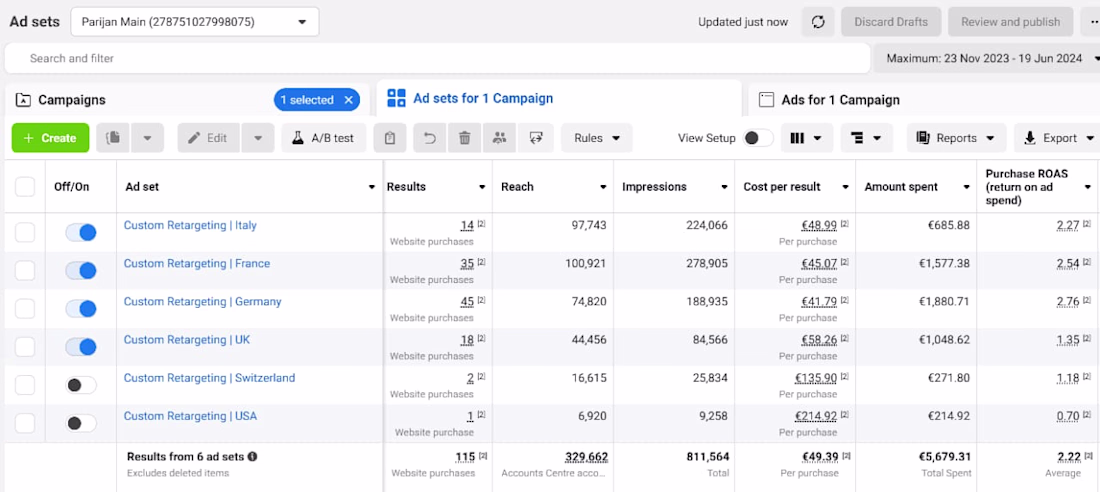Open Custom Retargeting | Switzerland ad set link
1100x492 pixels.
[x=209, y=378]
